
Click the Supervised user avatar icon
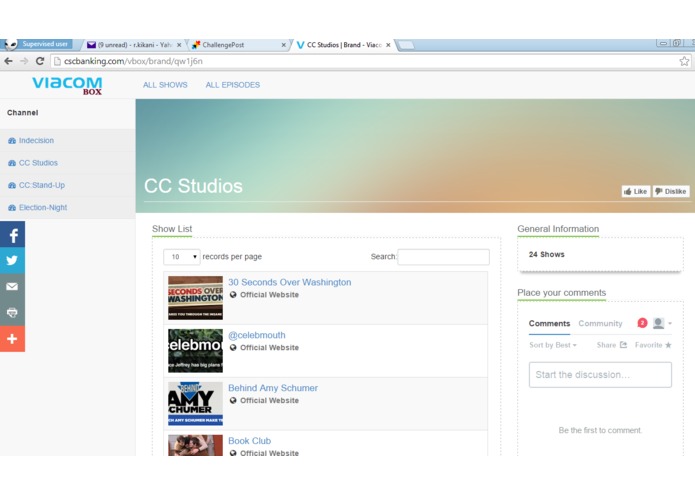click(x=10, y=44)
